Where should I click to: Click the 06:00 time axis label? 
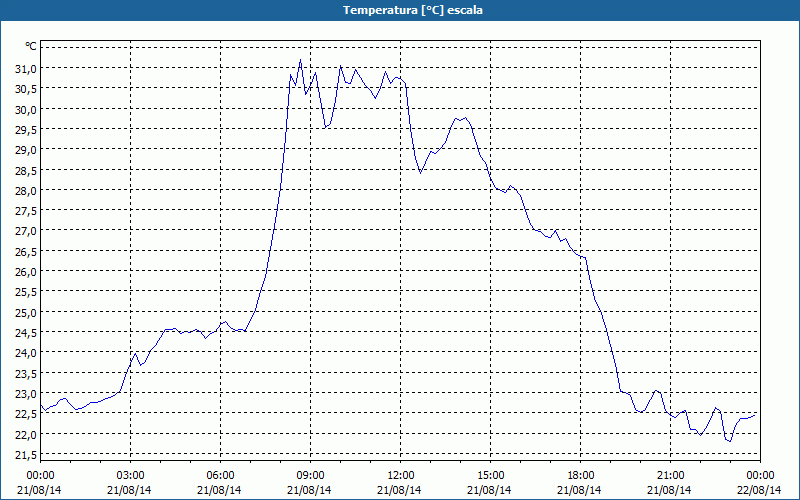pos(220,476)
